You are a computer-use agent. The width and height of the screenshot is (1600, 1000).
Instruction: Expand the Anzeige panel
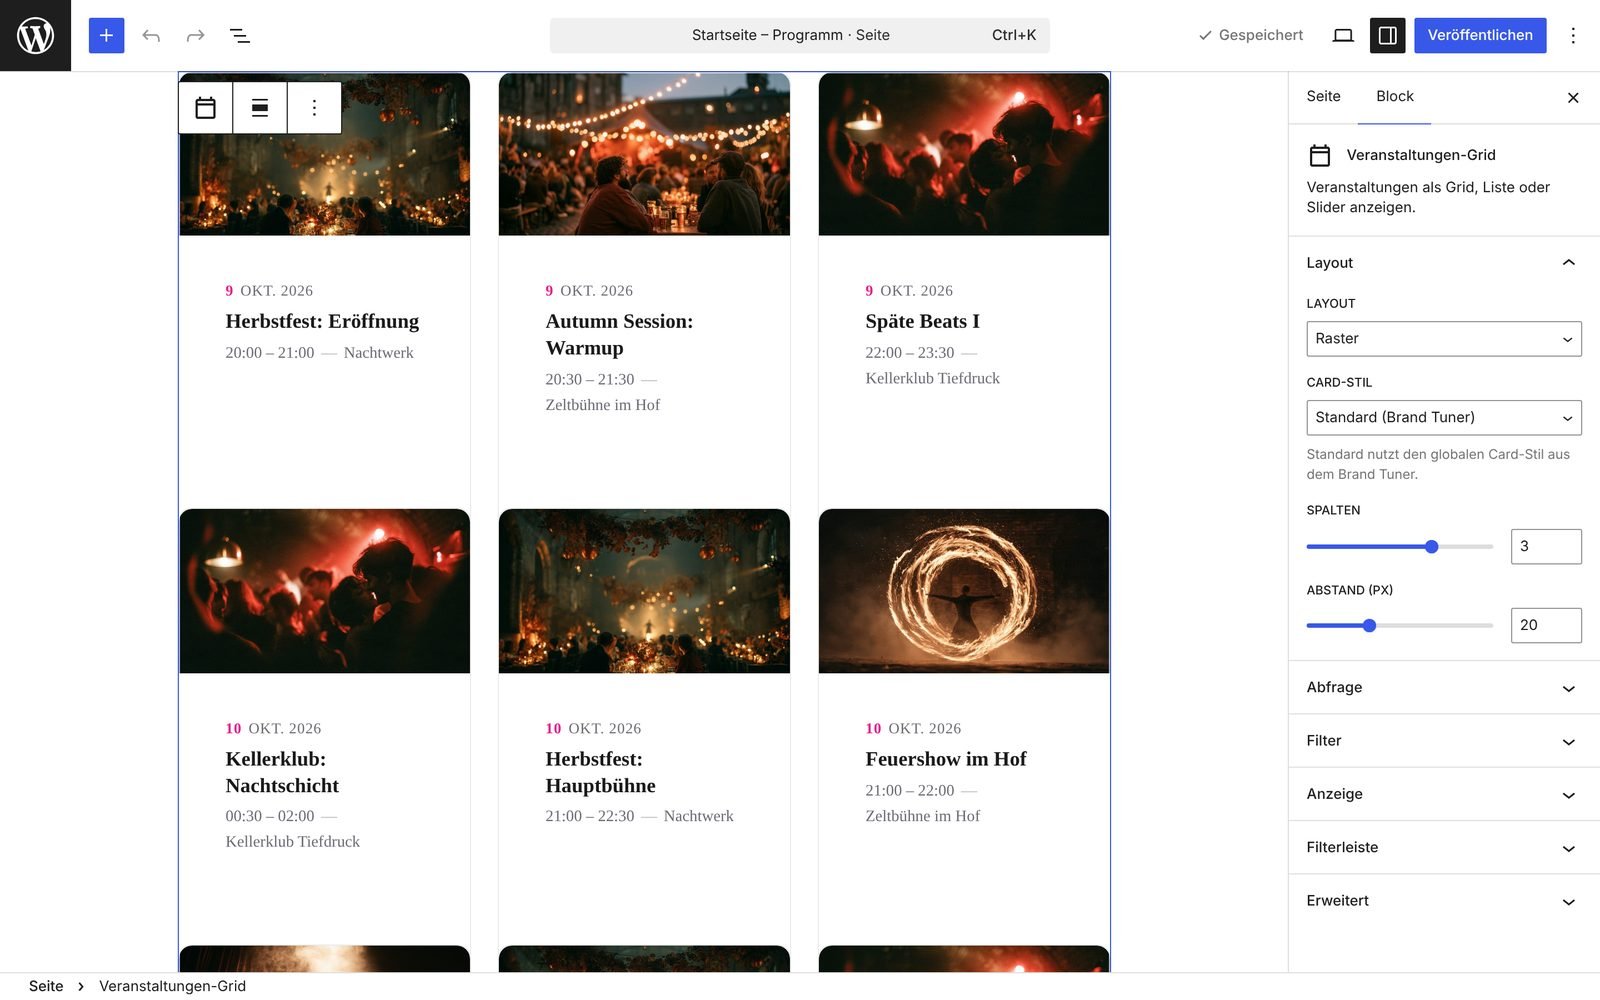[1444, 794]
